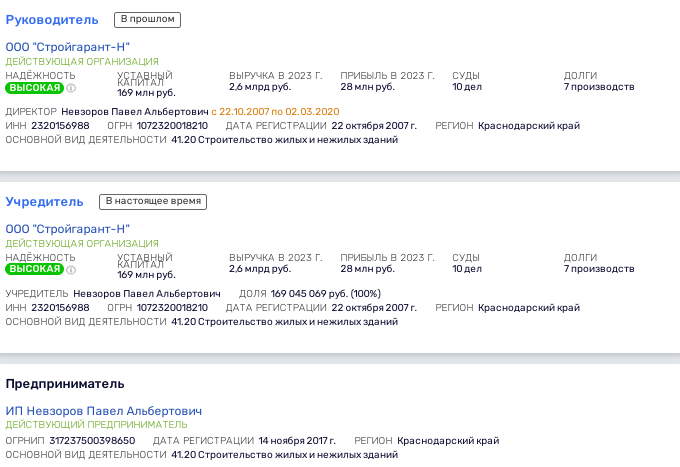
Task: Click share value '169 045 069 руб. (100%)'
Action: [326, 294]
